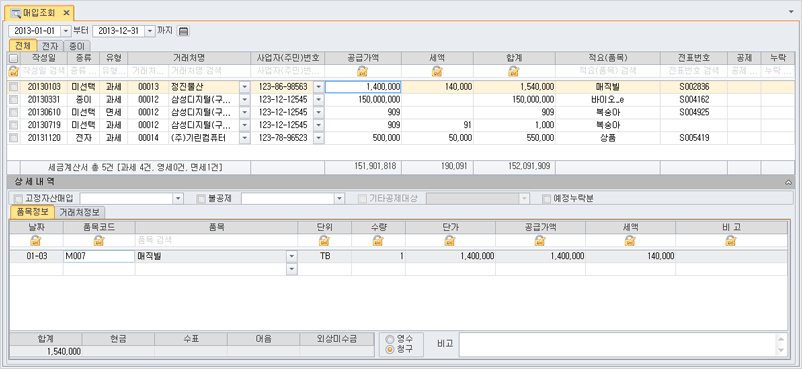Enable the 고정자산매입 checkbox
This screenshot has height=369, width=802.
pos(19,198)
